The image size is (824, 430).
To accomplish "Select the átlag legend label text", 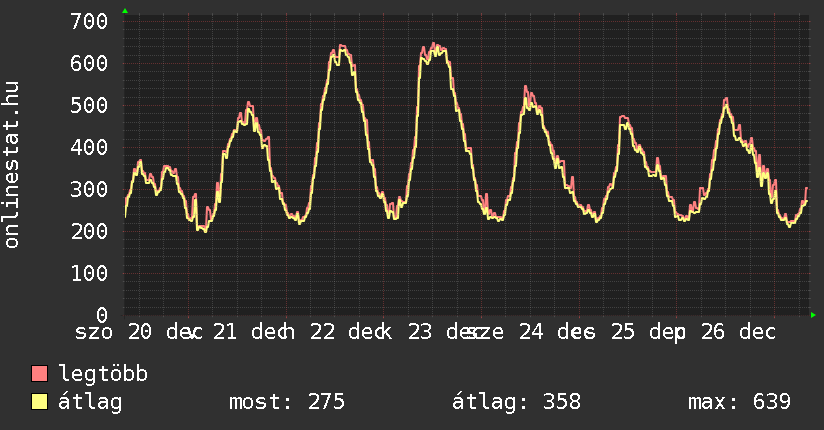I will pyautogui.click(x=90, y=402).
